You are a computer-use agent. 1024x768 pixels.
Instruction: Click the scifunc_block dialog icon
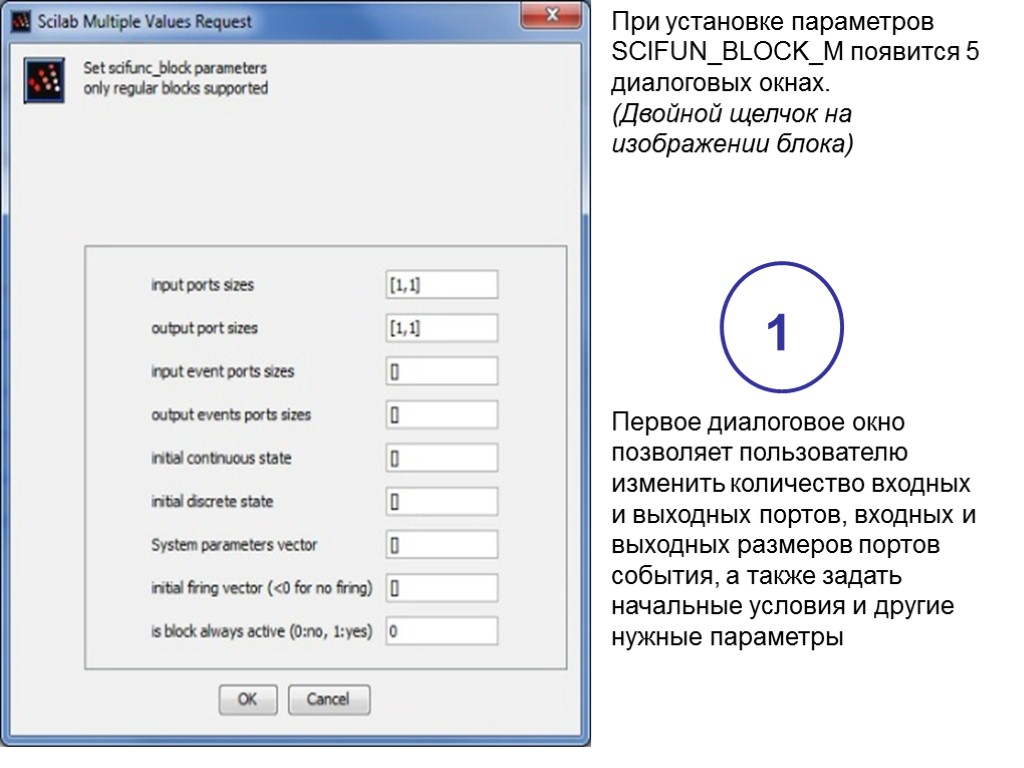(x=44, y=80)
